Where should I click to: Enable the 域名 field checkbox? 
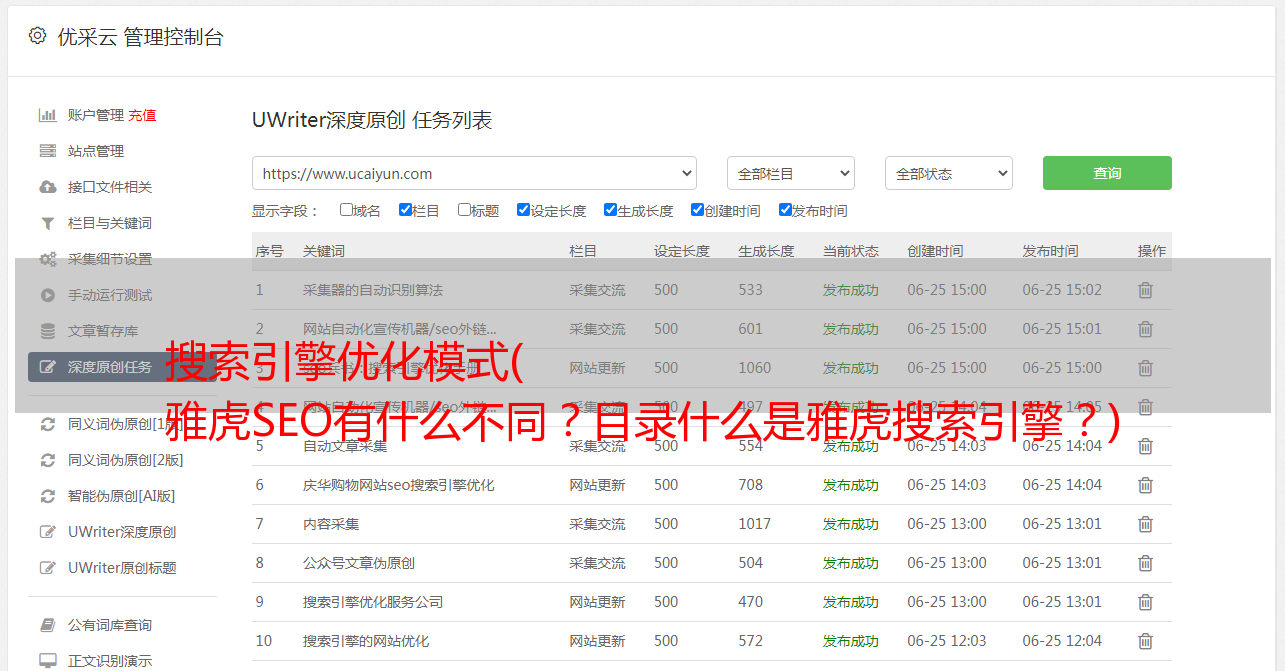point(346,210)
